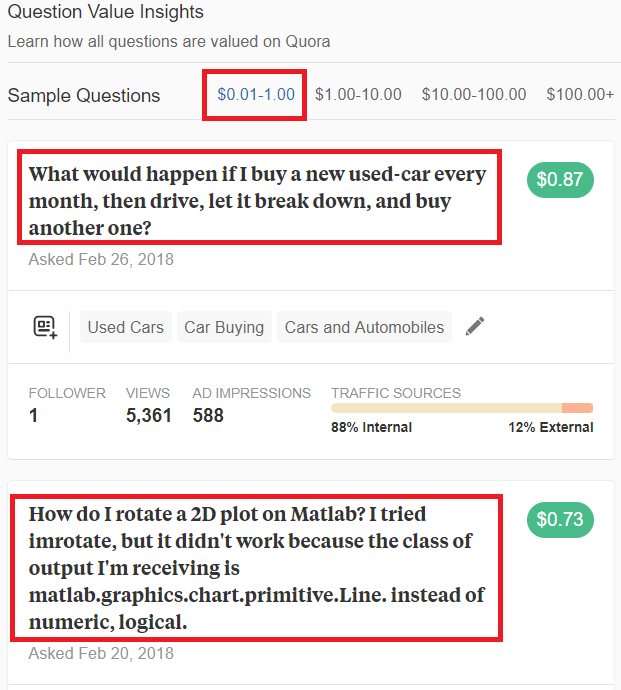The height and width of the screenshot is (690, 621).
Task: Edit topics with the pencil icon
Action: click(x=475, y=327)
